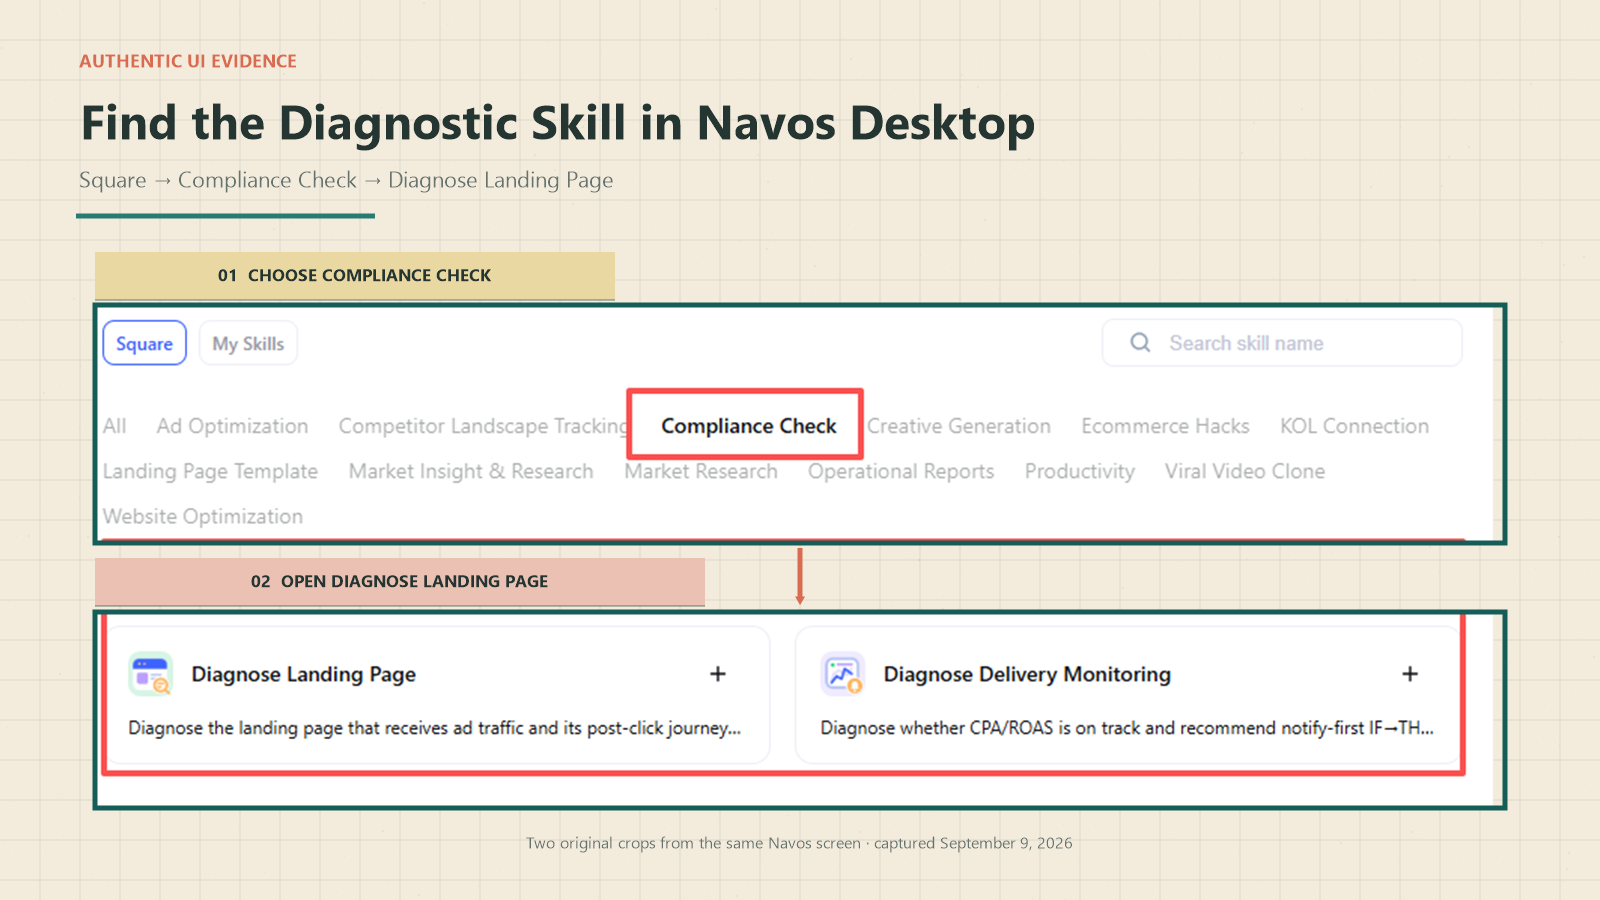Click the Diagnose Delivery Monitoring skill icon
This screenshot has height=900, width=1600.
tap(842, 674)
